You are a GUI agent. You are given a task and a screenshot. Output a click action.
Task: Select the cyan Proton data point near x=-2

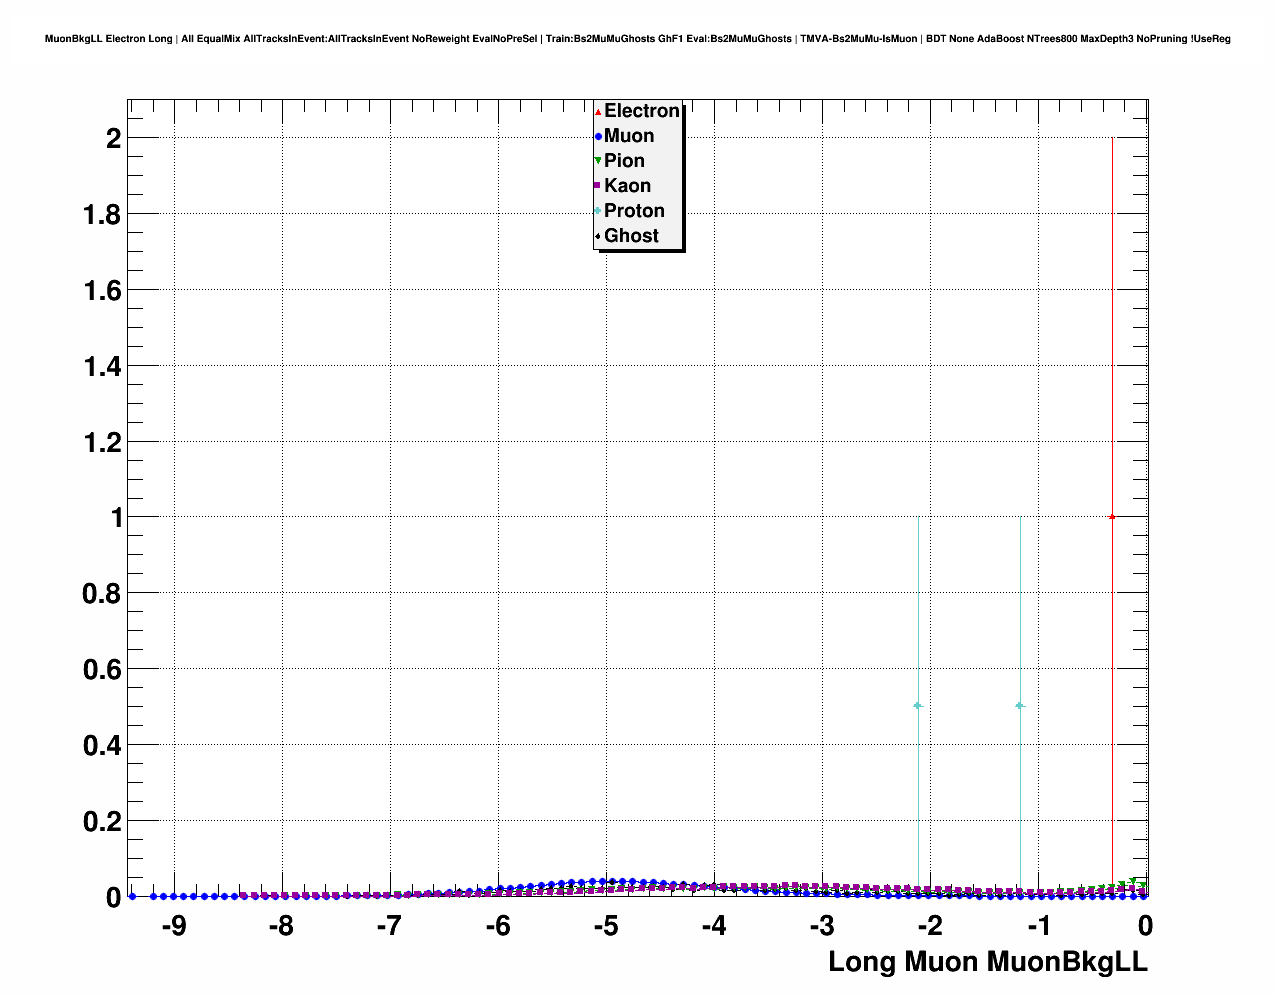click(918, 706)
